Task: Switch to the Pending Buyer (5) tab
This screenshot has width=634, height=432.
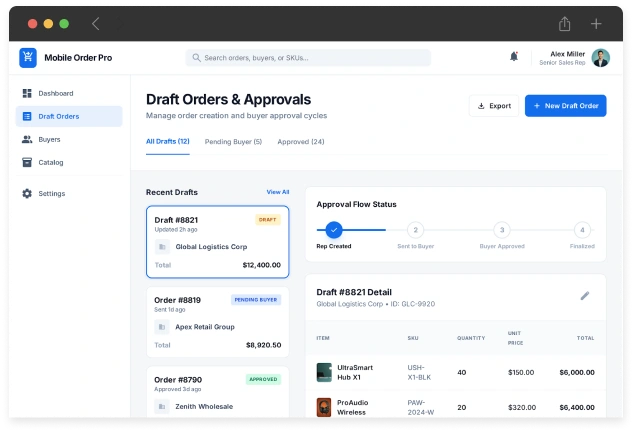Action: [233, 142]
